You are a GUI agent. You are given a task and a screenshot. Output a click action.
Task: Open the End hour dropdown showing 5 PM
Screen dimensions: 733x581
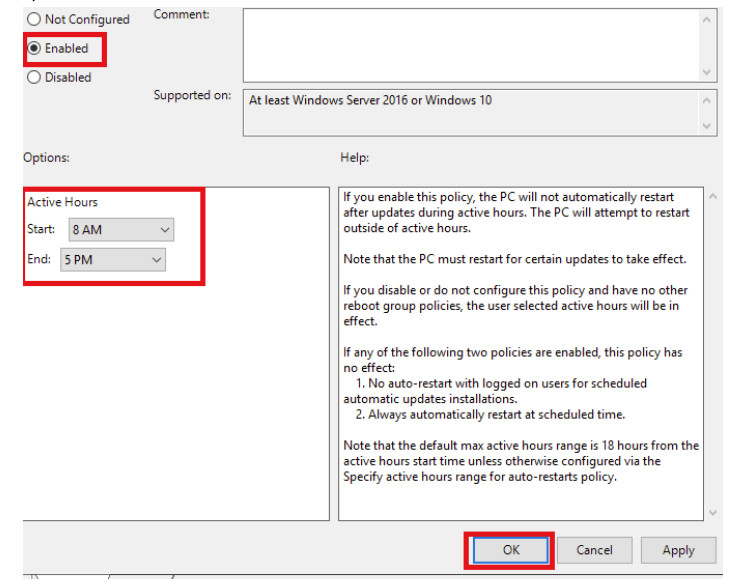[x=113, y=259]
